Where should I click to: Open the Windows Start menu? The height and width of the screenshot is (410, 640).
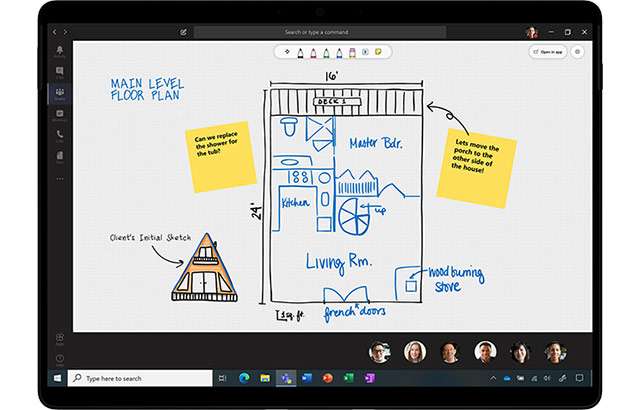click(58, 378)
